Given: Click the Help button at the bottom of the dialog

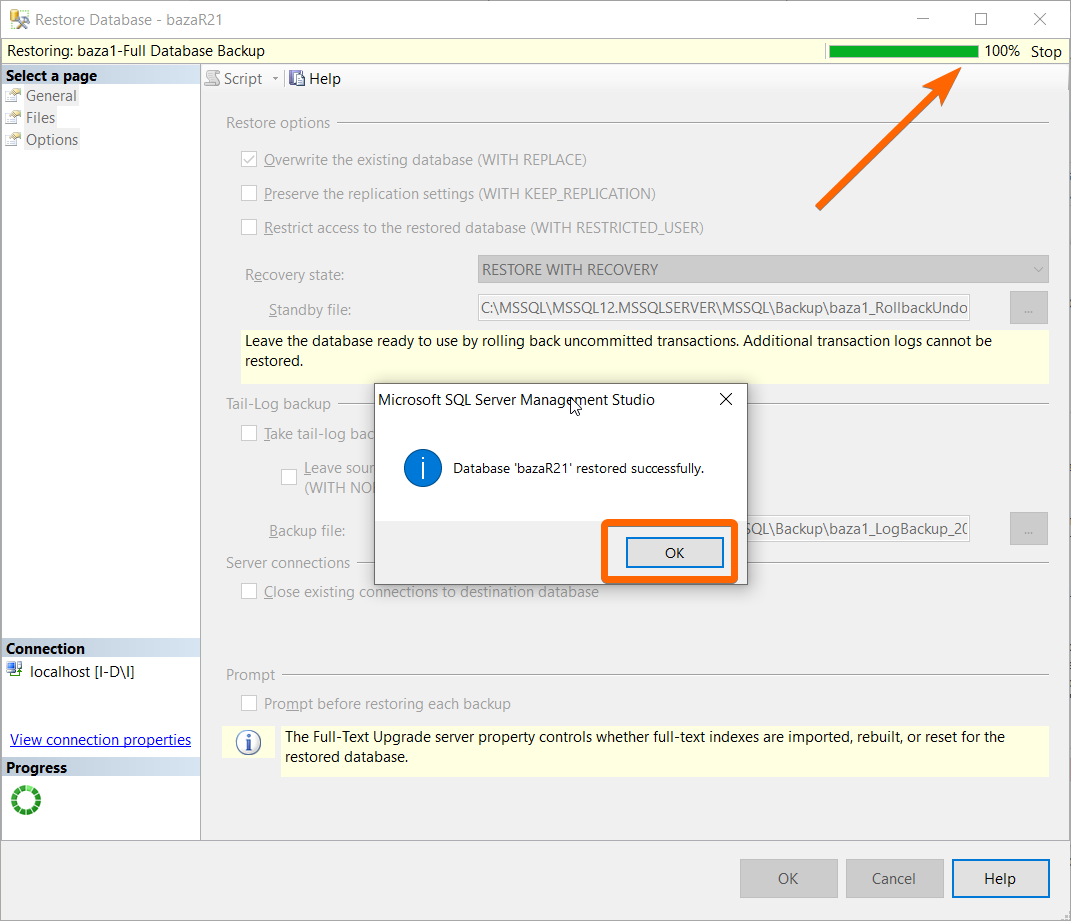Looking at the screenshot, I should (1000, 879).
